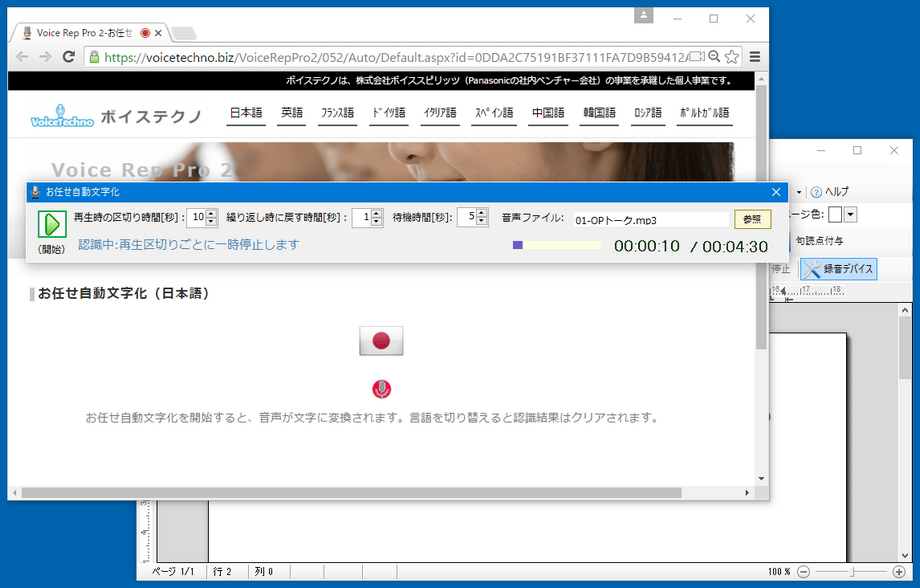Click the 参照 browse button
This screenshot has width=920, height=588.
pyautogui.click(x=753, y=219)
